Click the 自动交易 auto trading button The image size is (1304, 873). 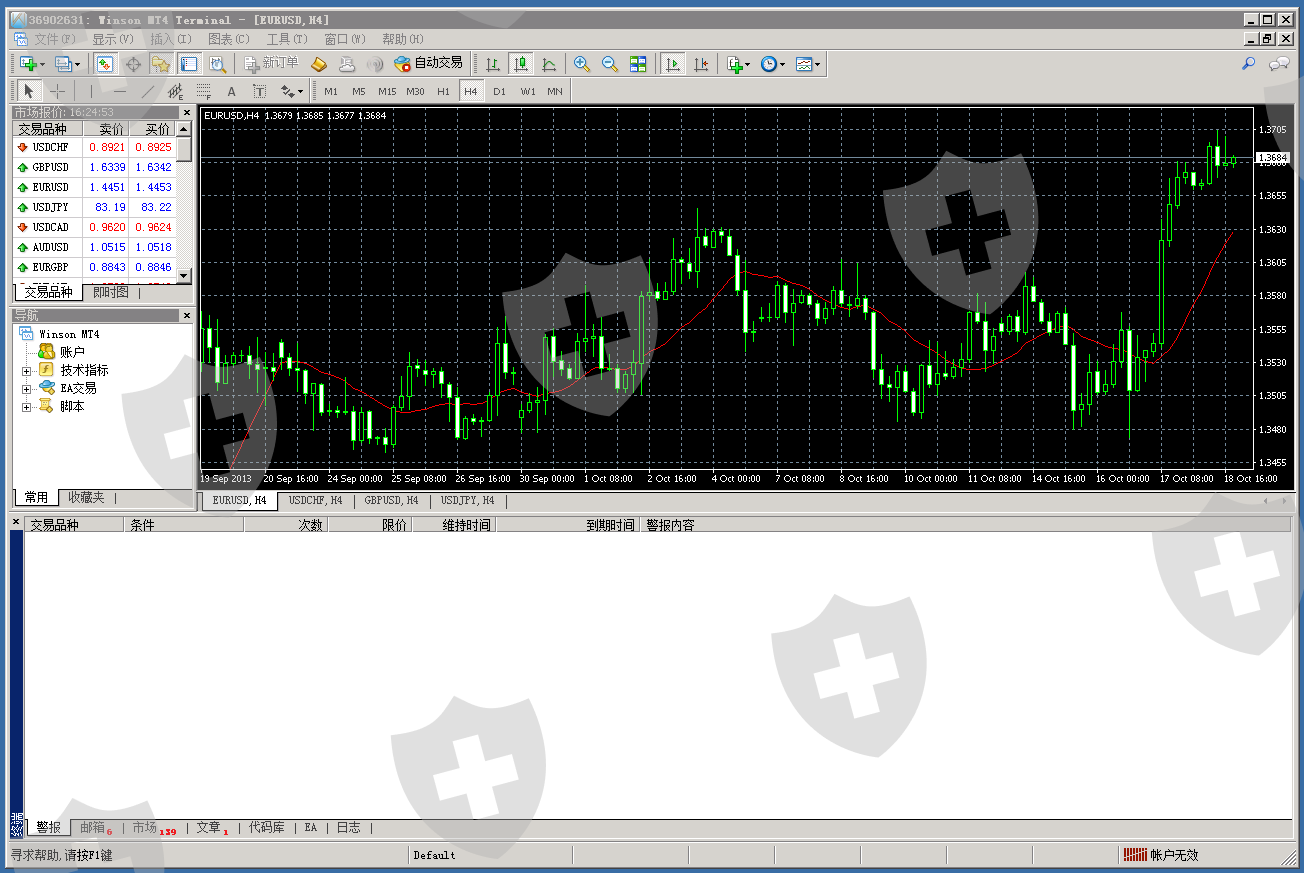(x=428, y=64)
